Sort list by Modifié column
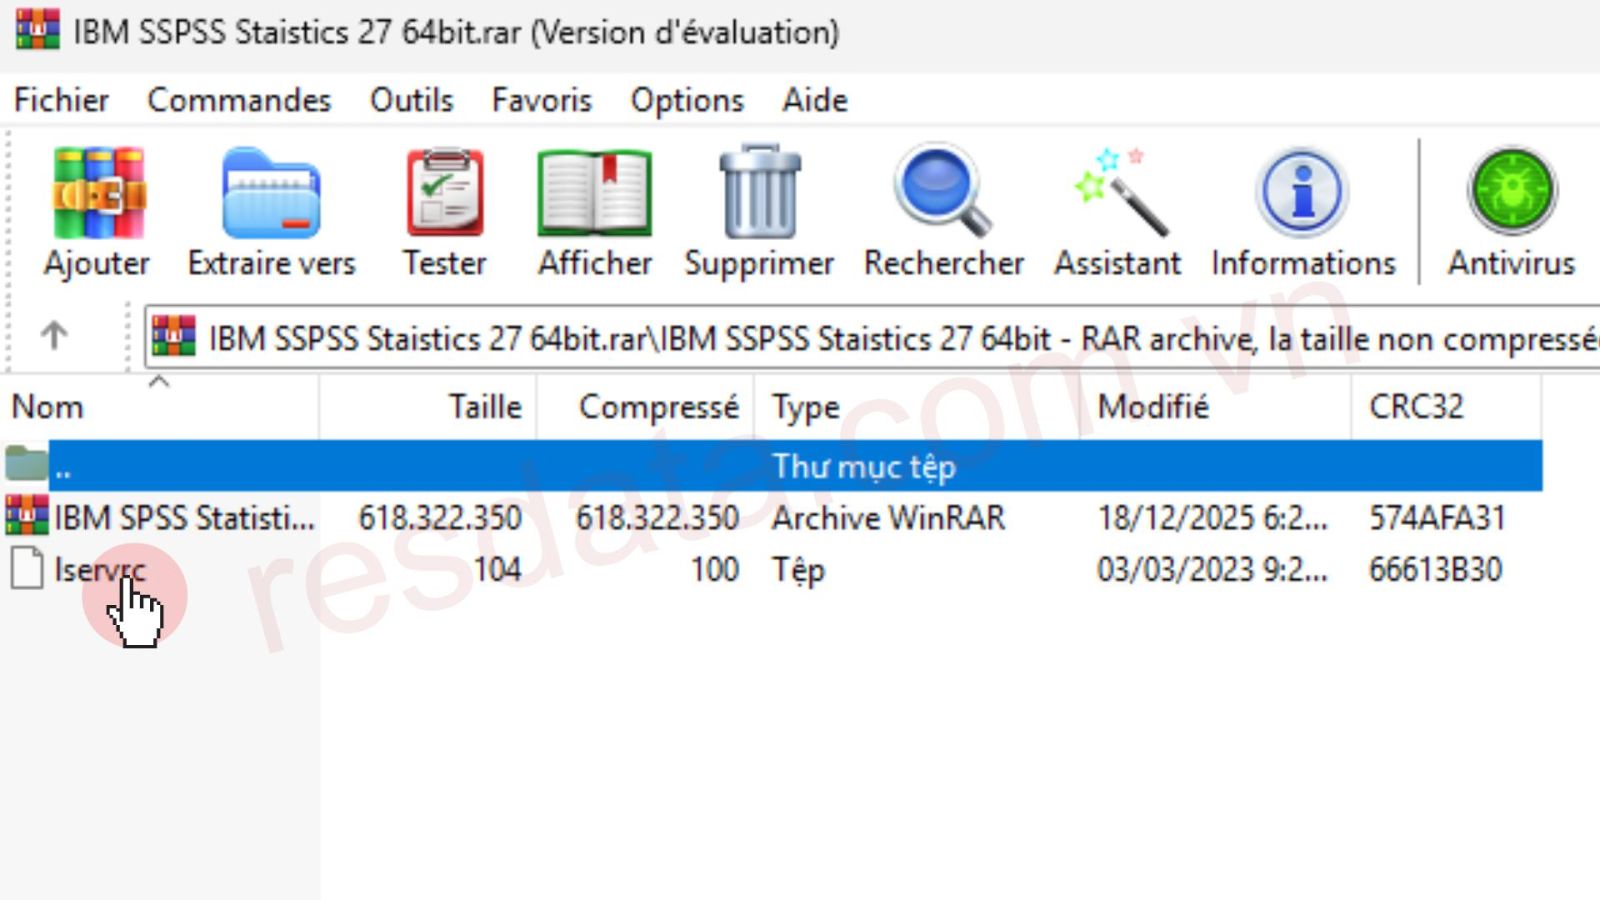Image resolution: width=1600 pixels, height=900 pixels. coord(1153,407)
